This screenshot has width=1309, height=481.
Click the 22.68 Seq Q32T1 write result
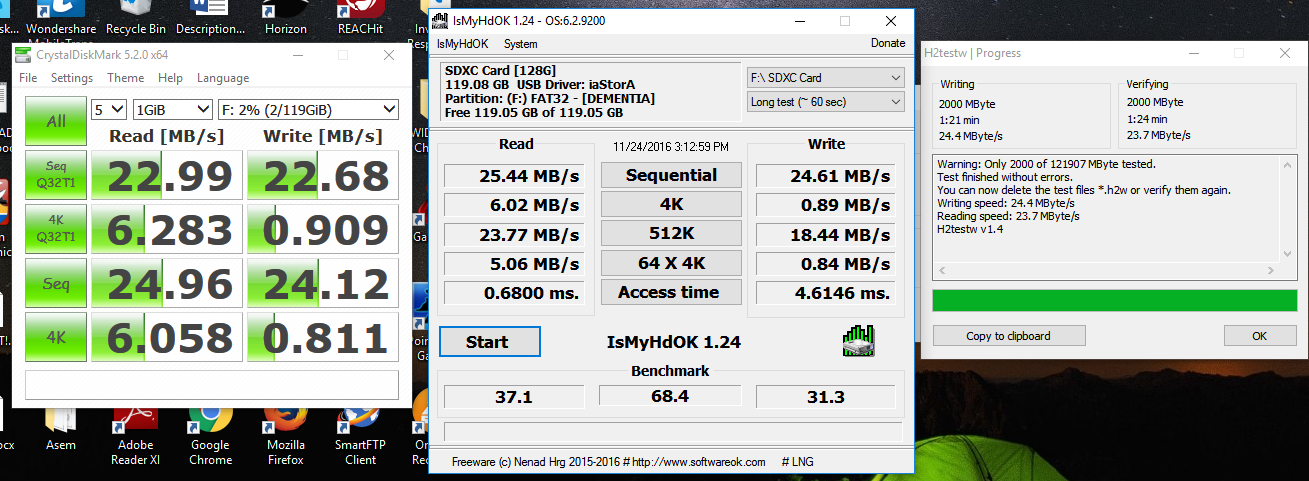(323, 175)
